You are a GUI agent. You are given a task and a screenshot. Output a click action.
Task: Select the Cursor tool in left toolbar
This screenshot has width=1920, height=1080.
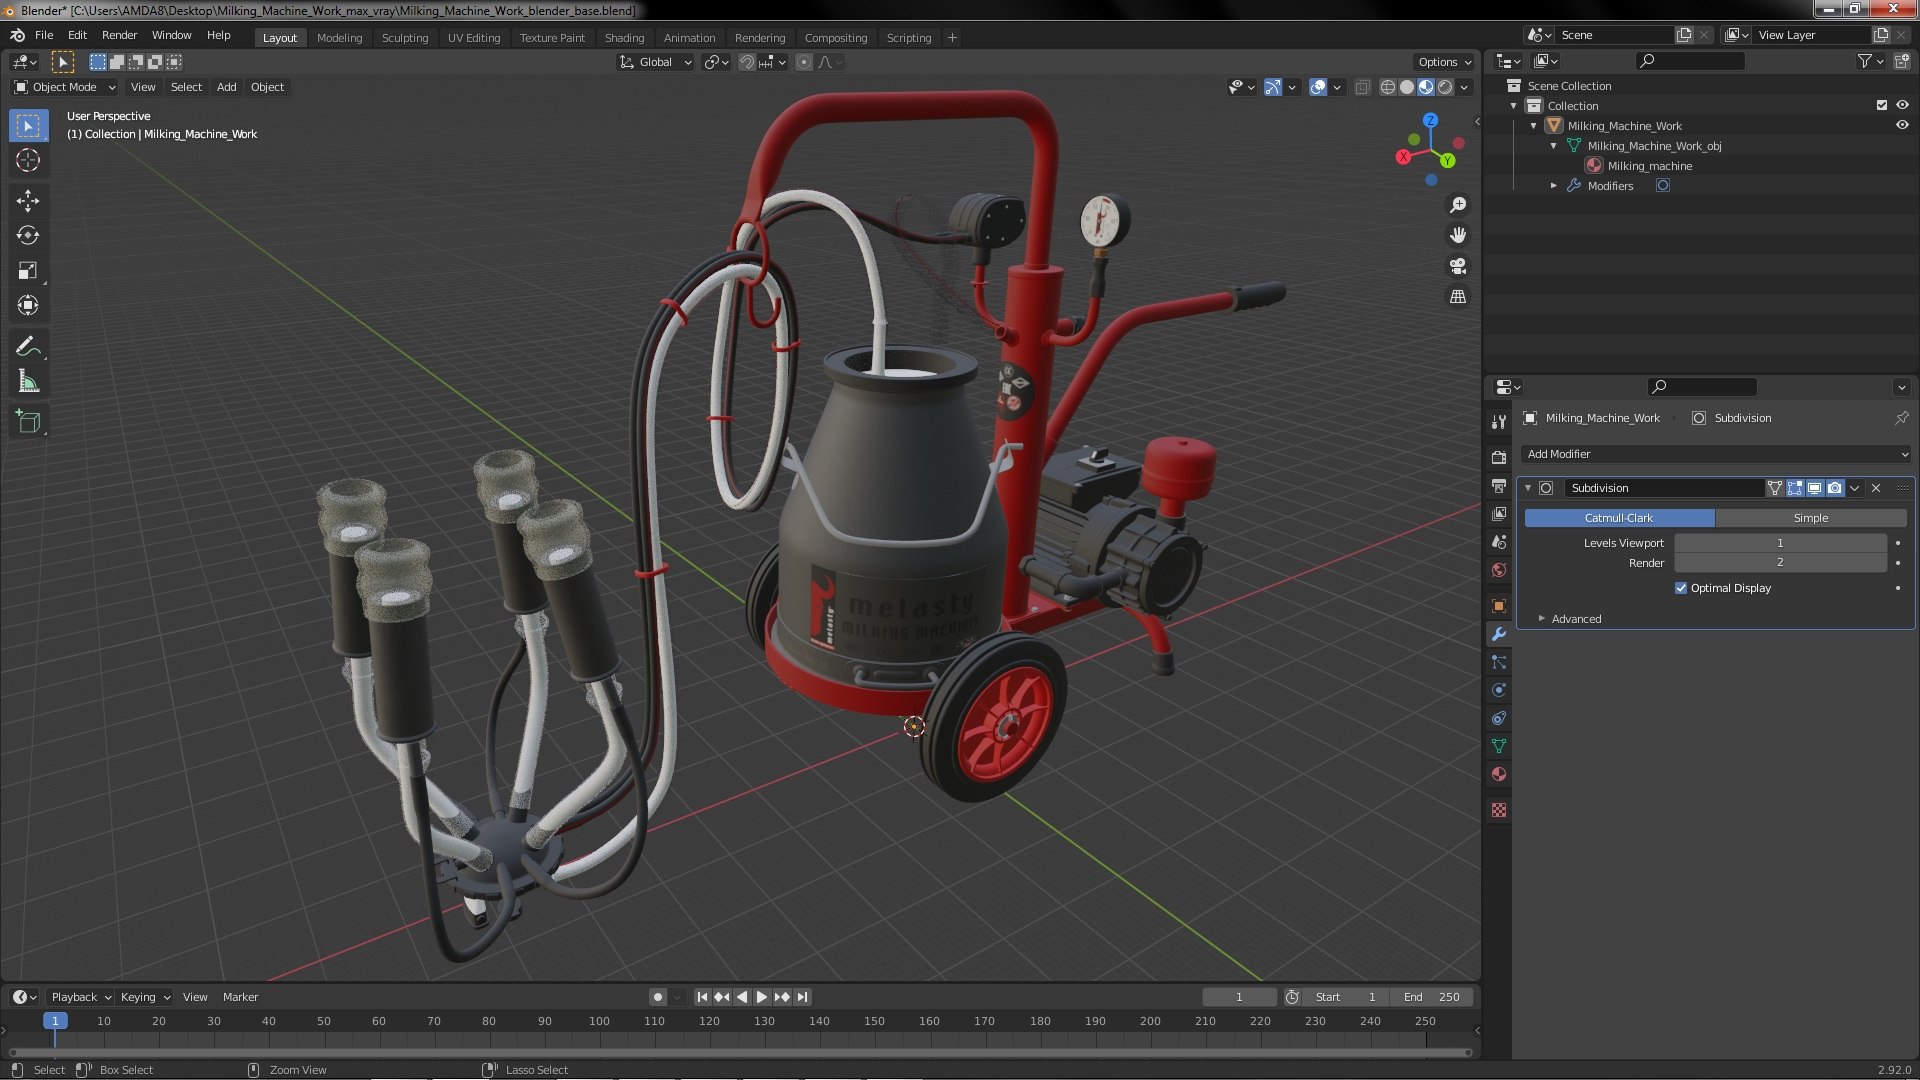[x=28, y=161]
